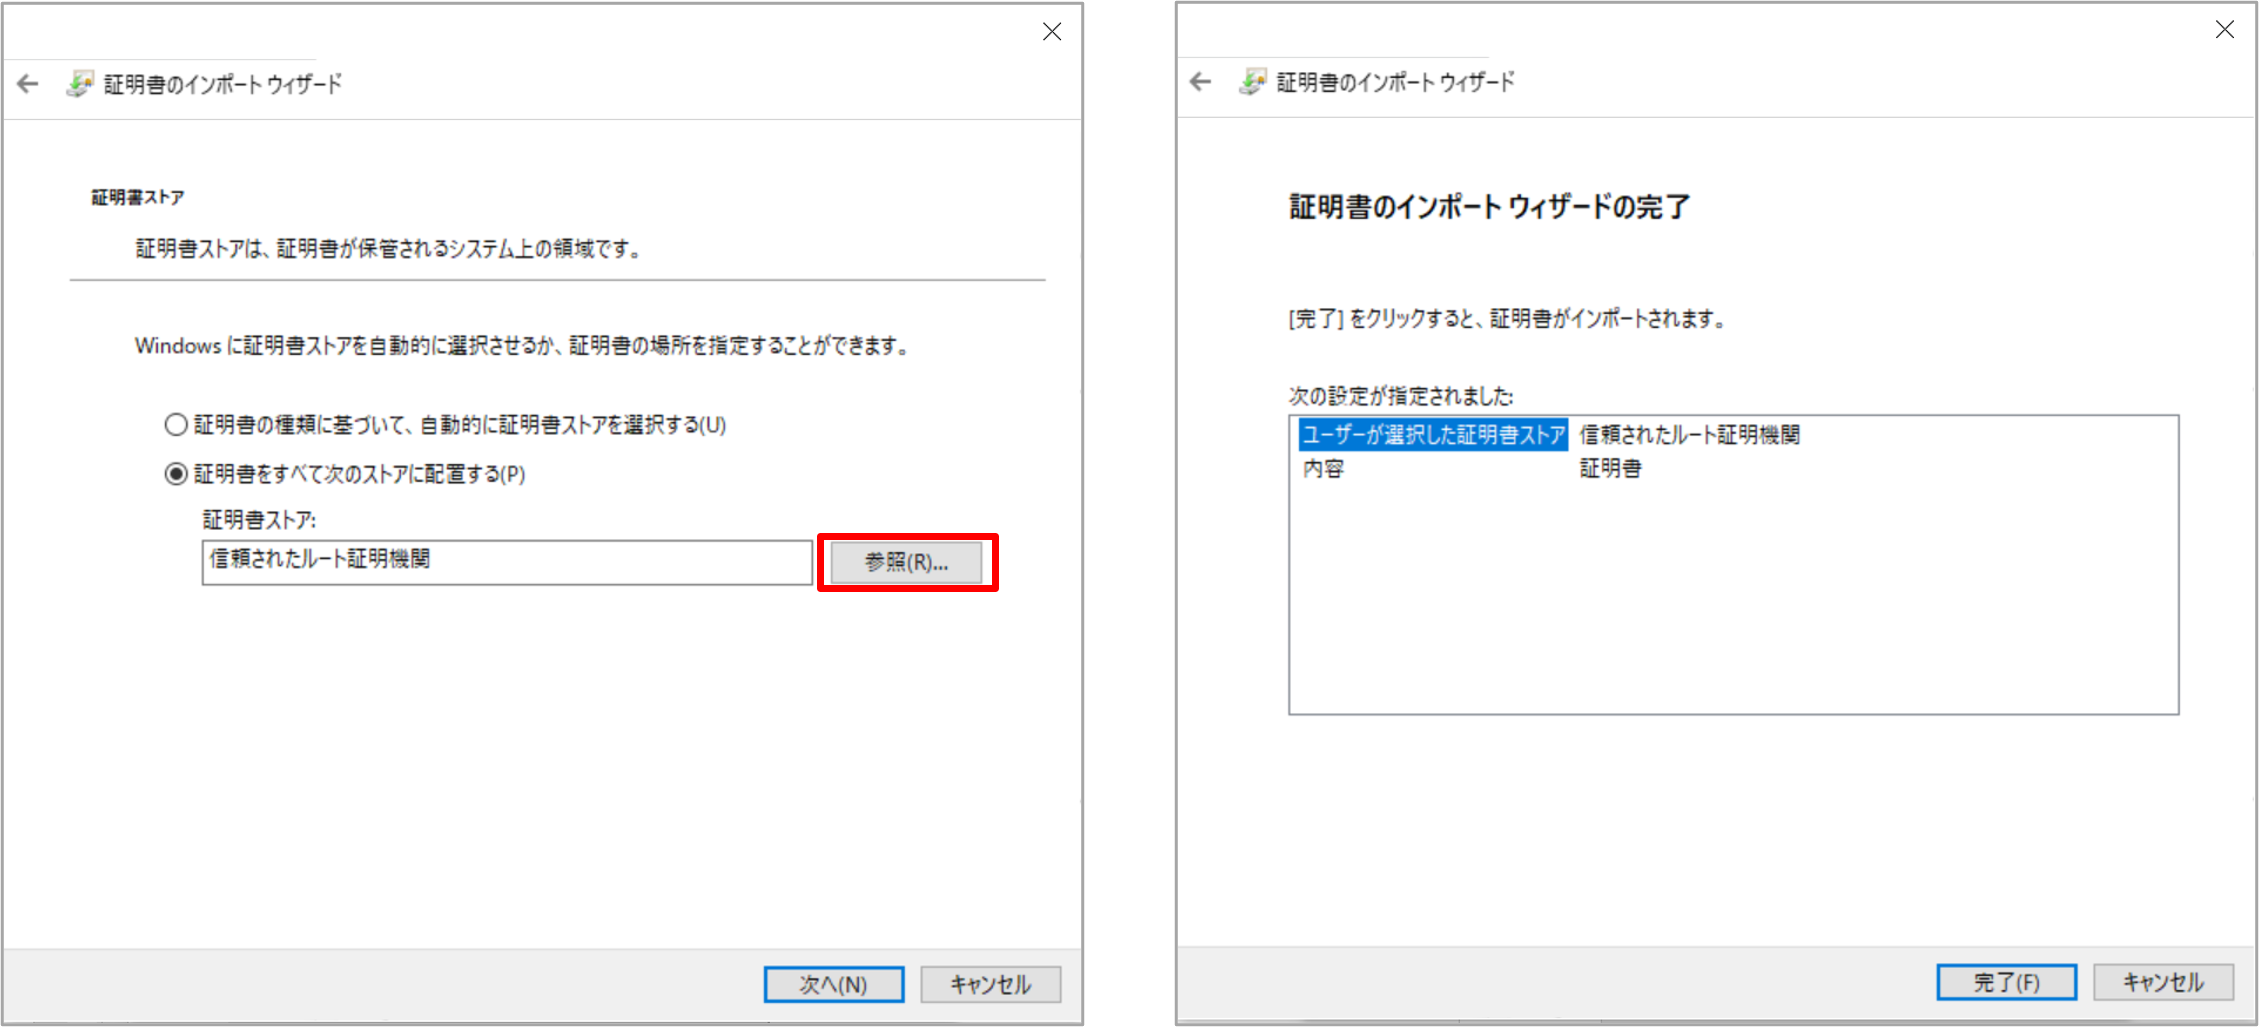
Task: Select 内容 row in settings list
Action: coord(1324,469)
